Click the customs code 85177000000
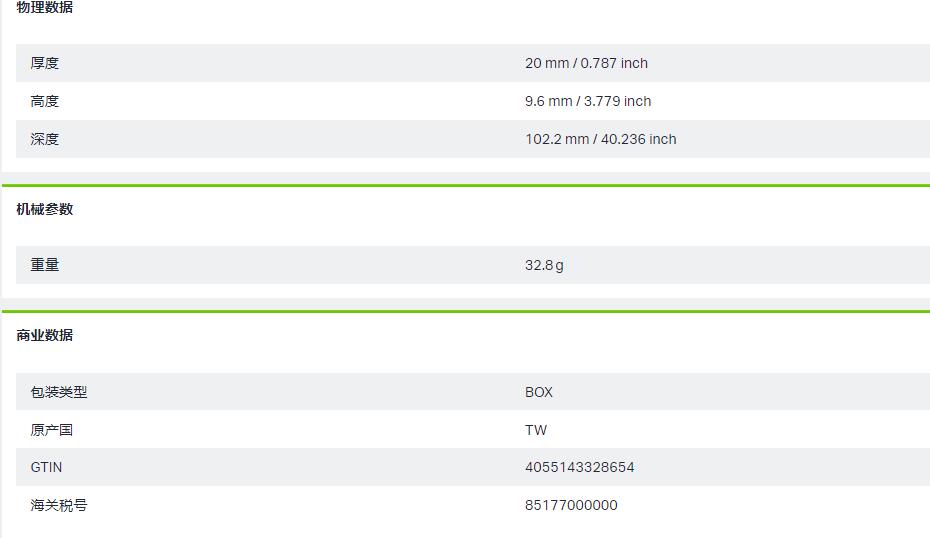Viewport: 930px width, 538px height. (x=571, y=505)
